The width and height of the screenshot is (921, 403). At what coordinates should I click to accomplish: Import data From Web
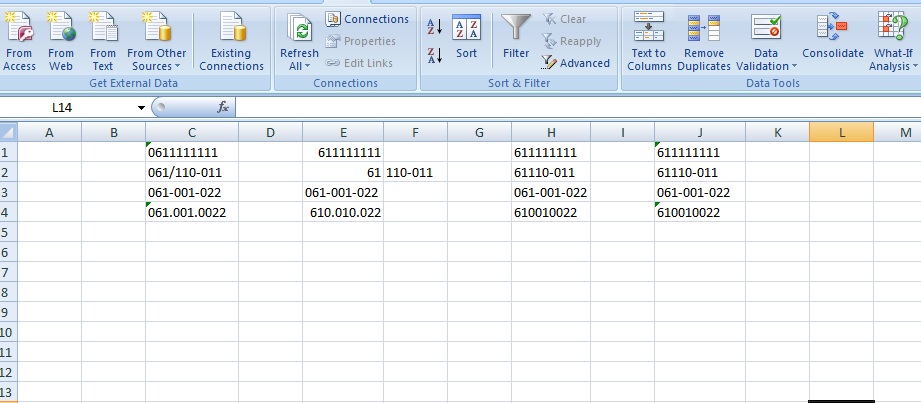(61, 42)
